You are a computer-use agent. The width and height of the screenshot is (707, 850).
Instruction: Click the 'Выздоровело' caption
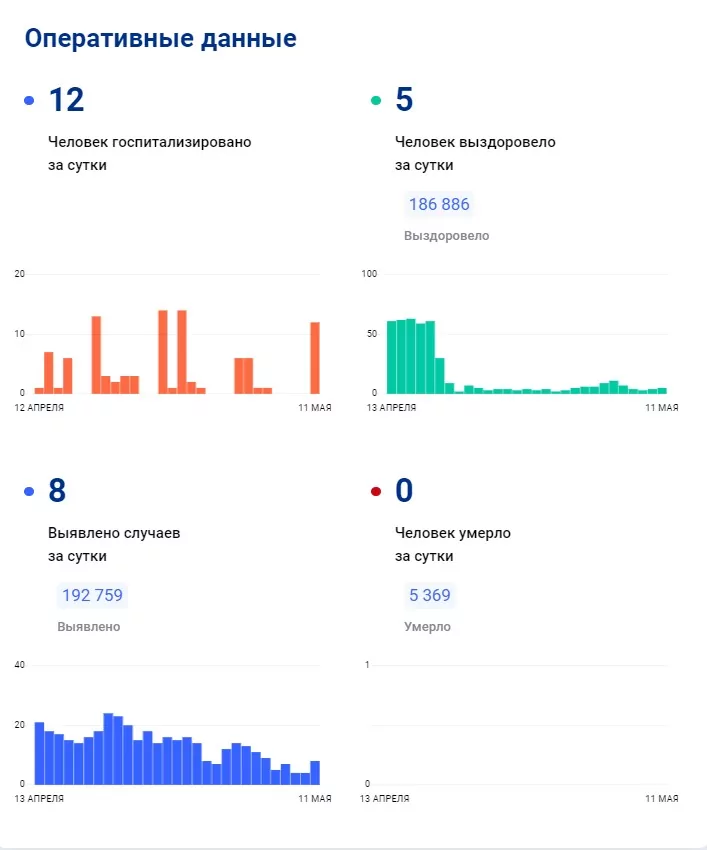point(446,236)
